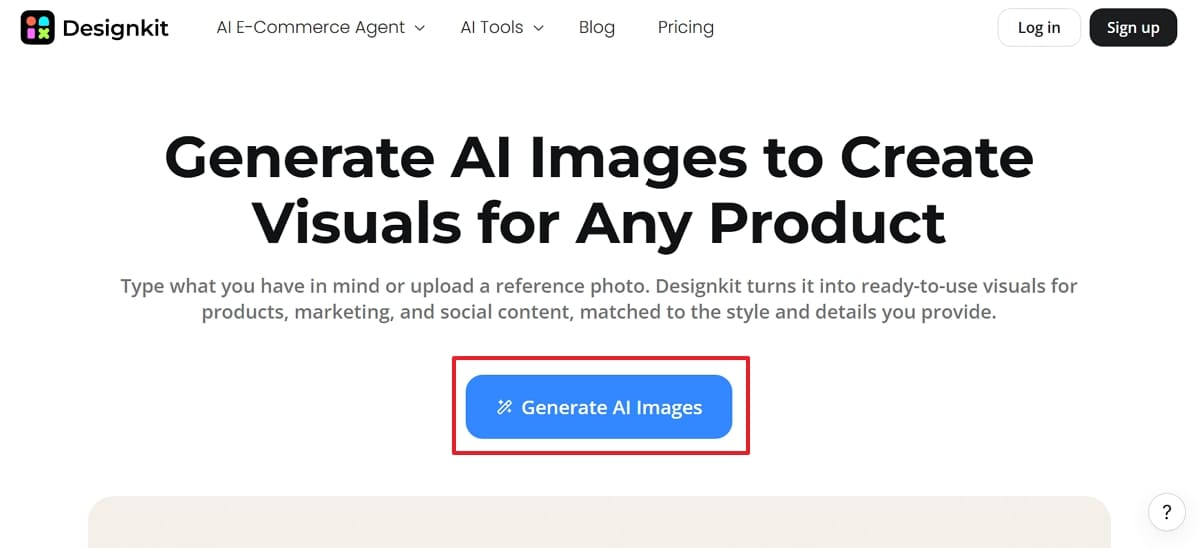Screen dimensions: 1200x548
Task: Go to the Blog page
Action: click(x=597, y=28)
